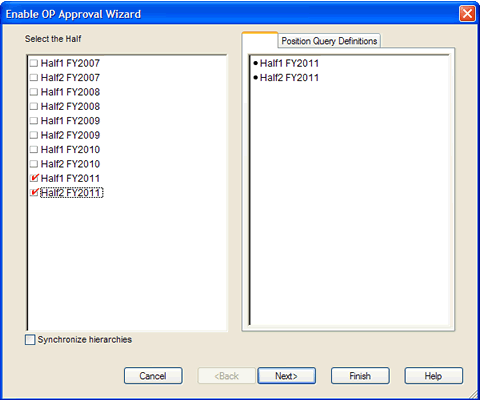Image resolution: width=480 pixels, height=400 pixels.
Task: Click the Half1 FY2009 label text
Action: [70, 120]
